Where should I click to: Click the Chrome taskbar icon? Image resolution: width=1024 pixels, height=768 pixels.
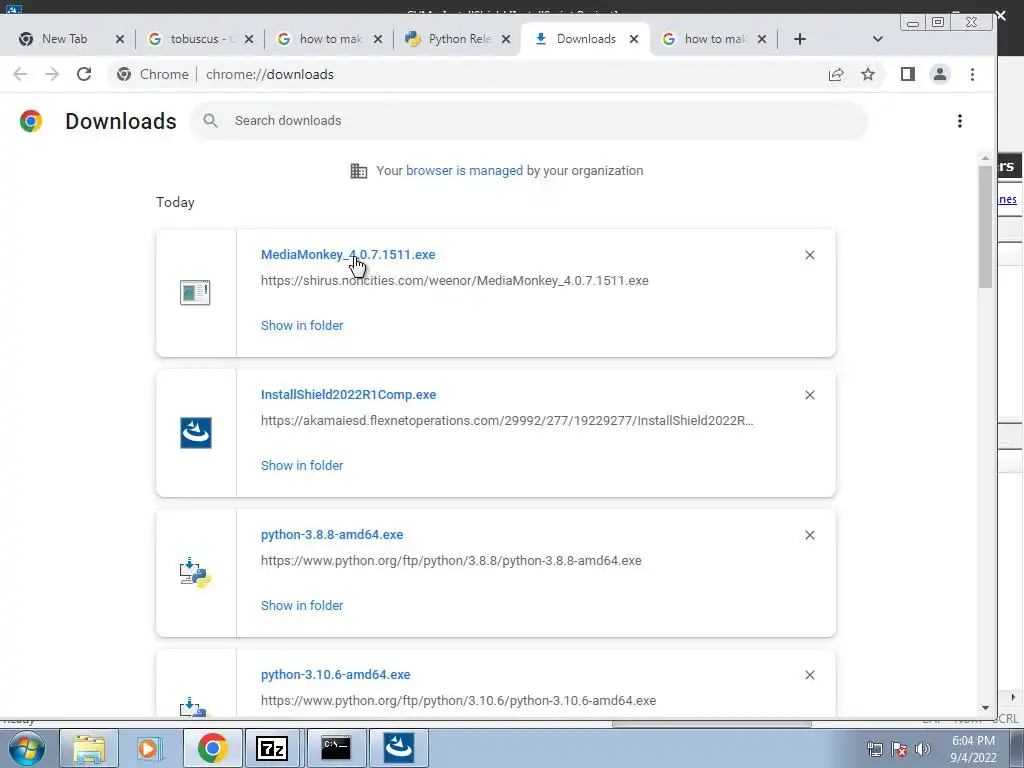212,748
